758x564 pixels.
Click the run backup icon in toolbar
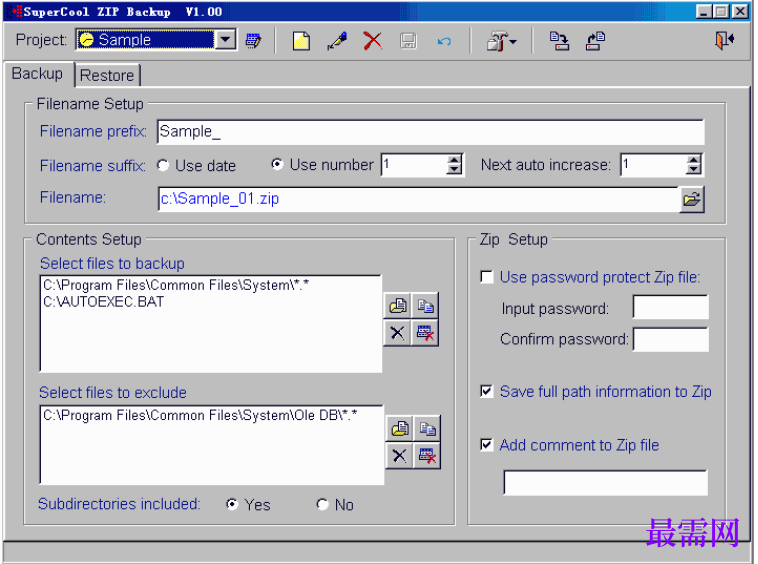coord(559,41)
